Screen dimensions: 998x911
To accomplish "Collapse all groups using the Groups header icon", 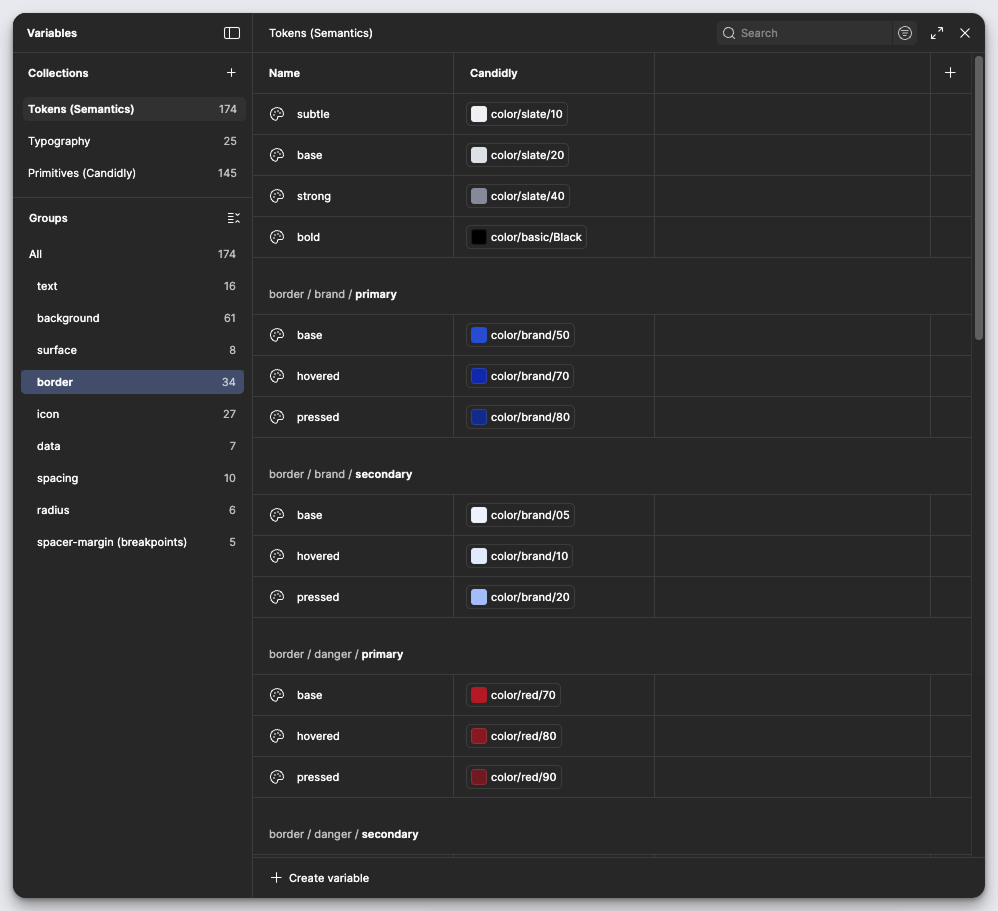I will 232,218.
